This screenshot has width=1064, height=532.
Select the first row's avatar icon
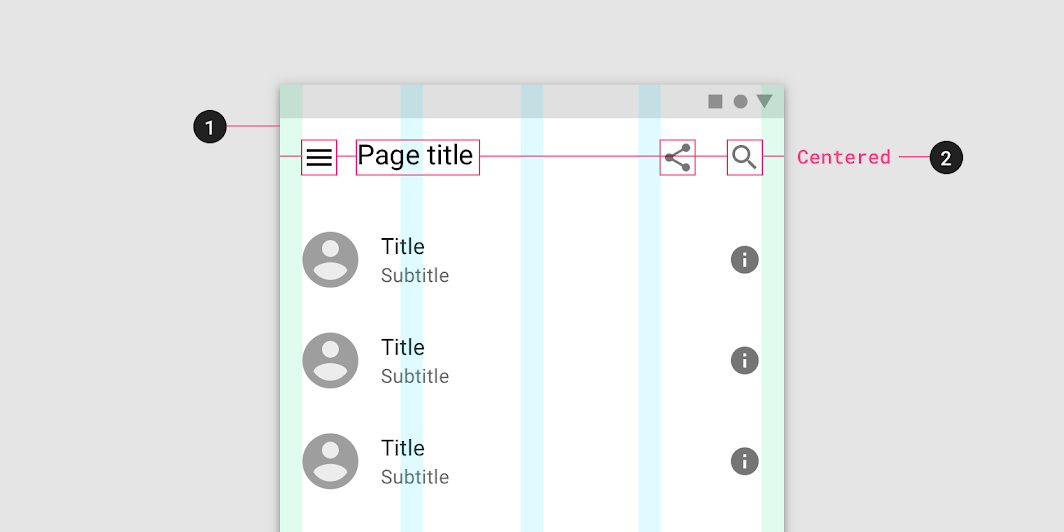tap(330, 260)
